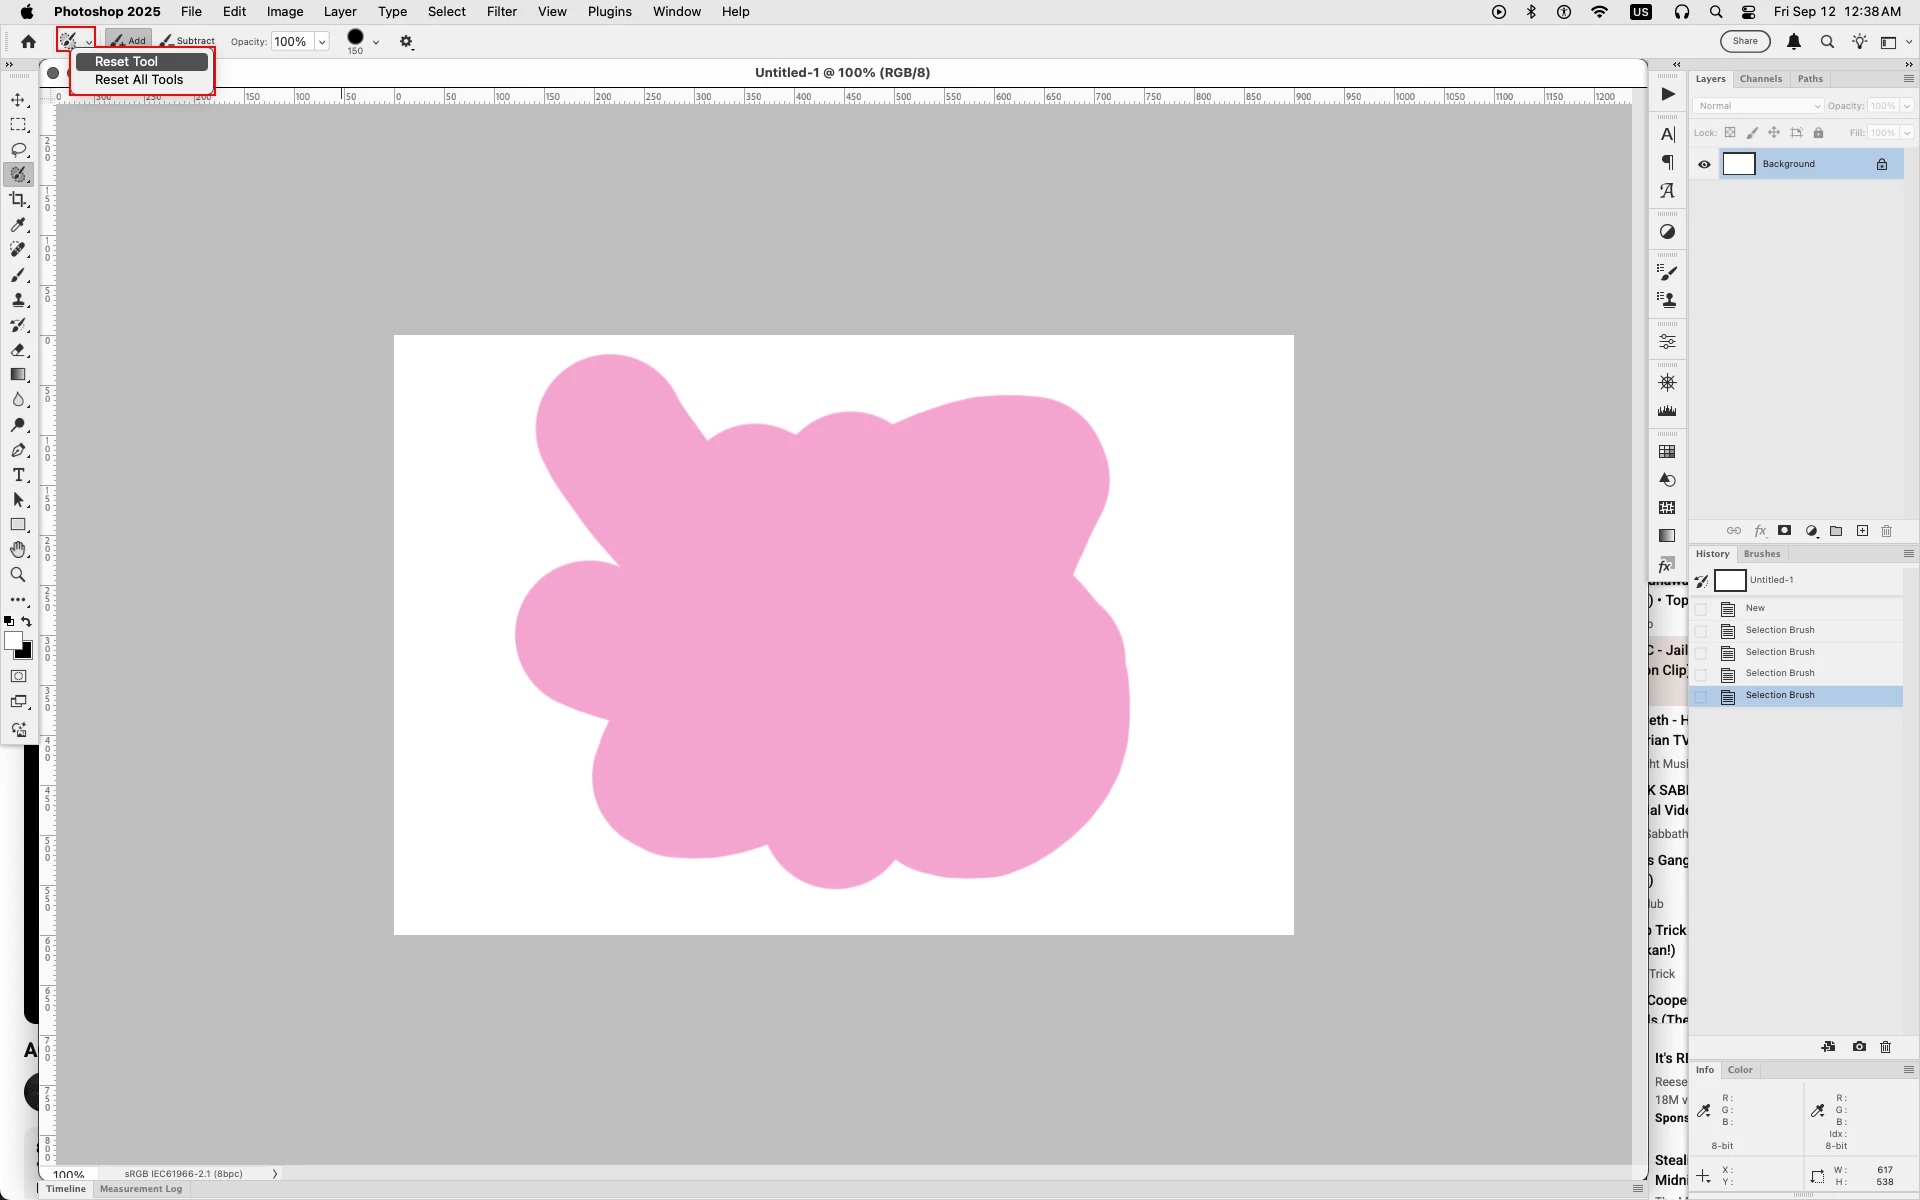Select the Zoom tool in the toolbar

click(18, 575)
